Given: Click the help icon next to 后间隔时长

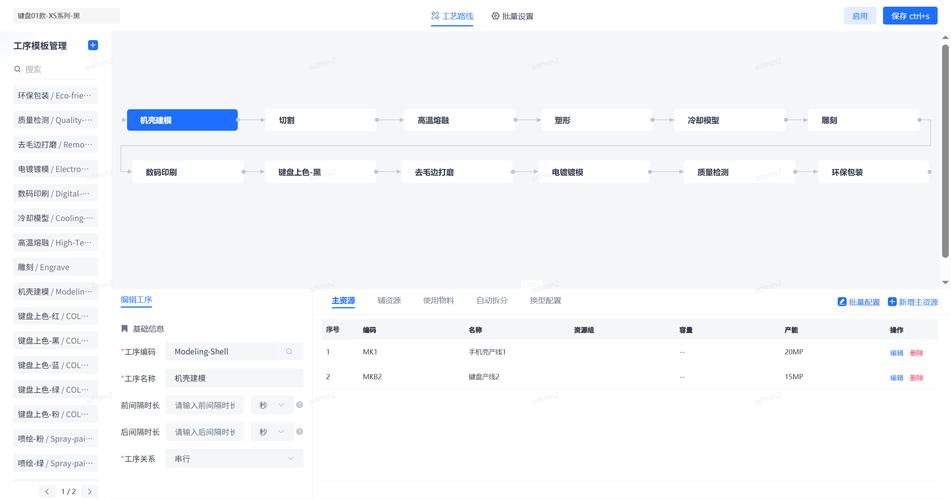Looking at the screenshot, I should point(300,432).
